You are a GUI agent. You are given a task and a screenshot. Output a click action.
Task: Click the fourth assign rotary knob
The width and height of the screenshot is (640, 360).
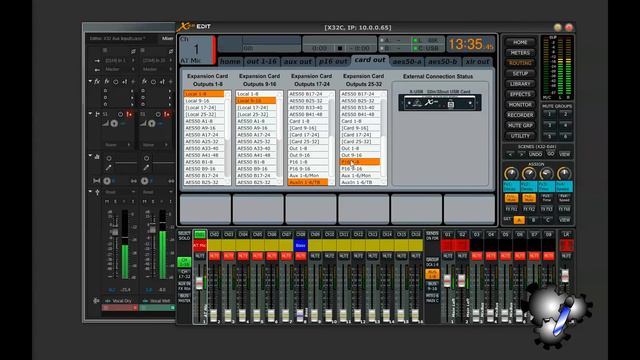click(x=564, y=174)
